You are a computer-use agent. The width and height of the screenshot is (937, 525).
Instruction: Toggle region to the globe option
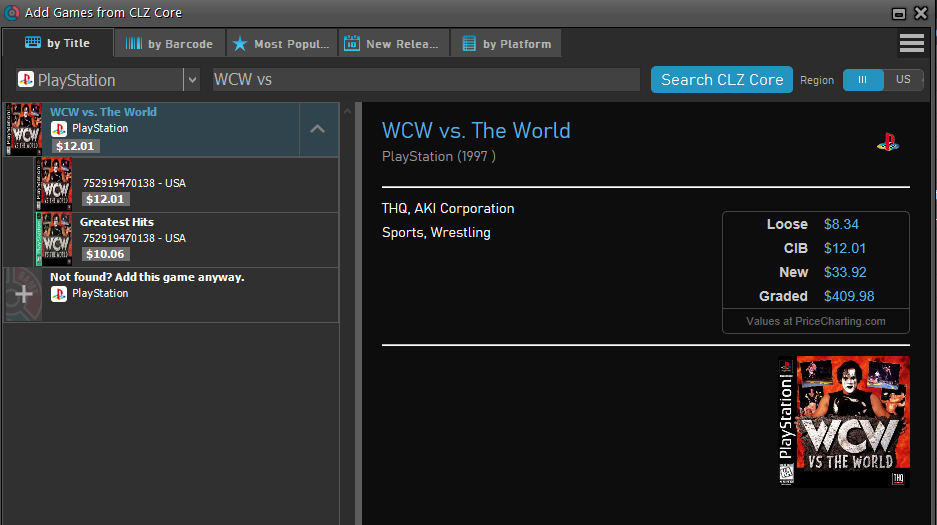[x=863, y=80]
